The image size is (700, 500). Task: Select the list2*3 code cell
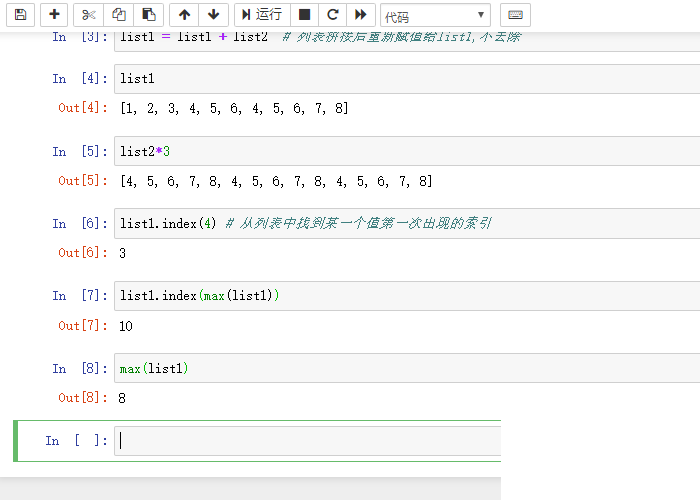(x=400, y=151)
